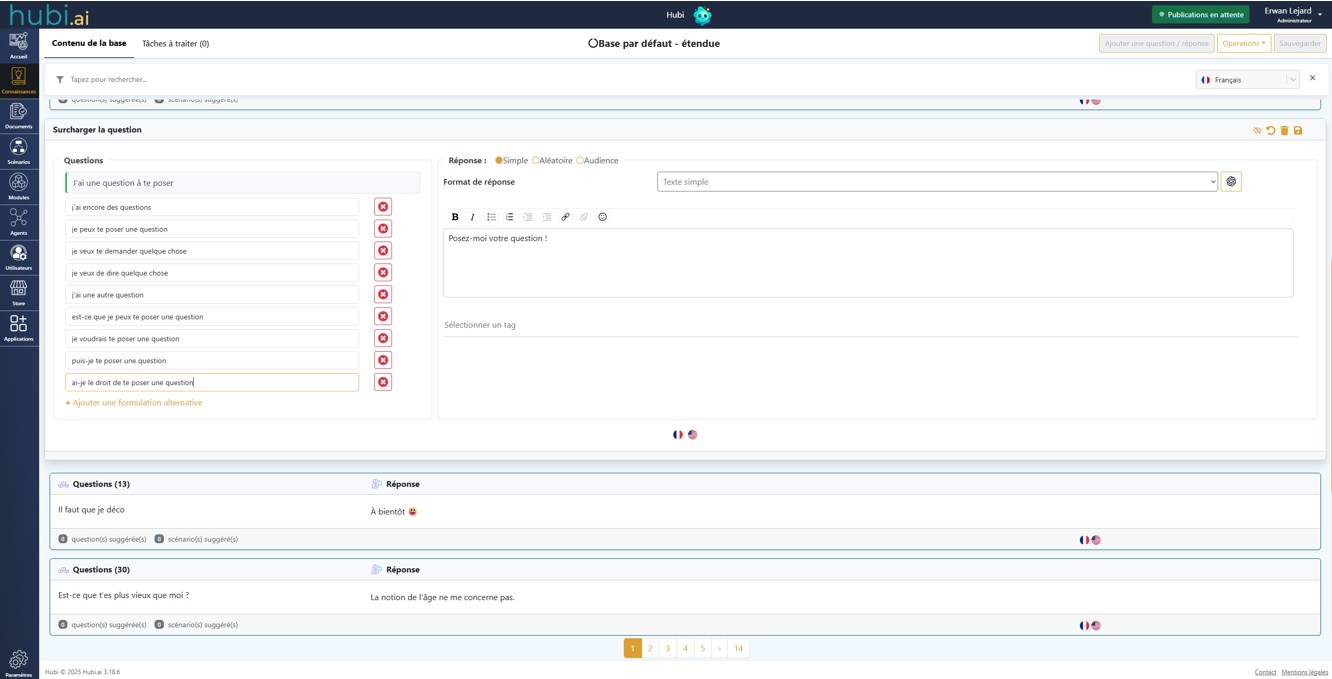
Task: Insert an emoji with the smiley icon
Action: pyautogui.click(x=602, y=217)
